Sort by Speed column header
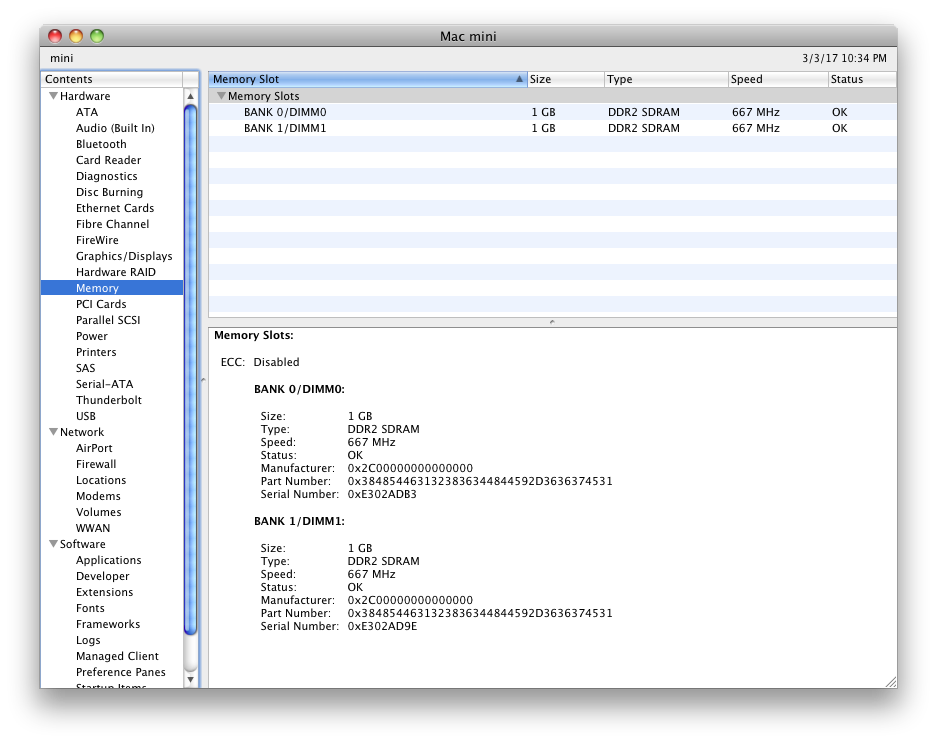 click(x=778, y=79)
